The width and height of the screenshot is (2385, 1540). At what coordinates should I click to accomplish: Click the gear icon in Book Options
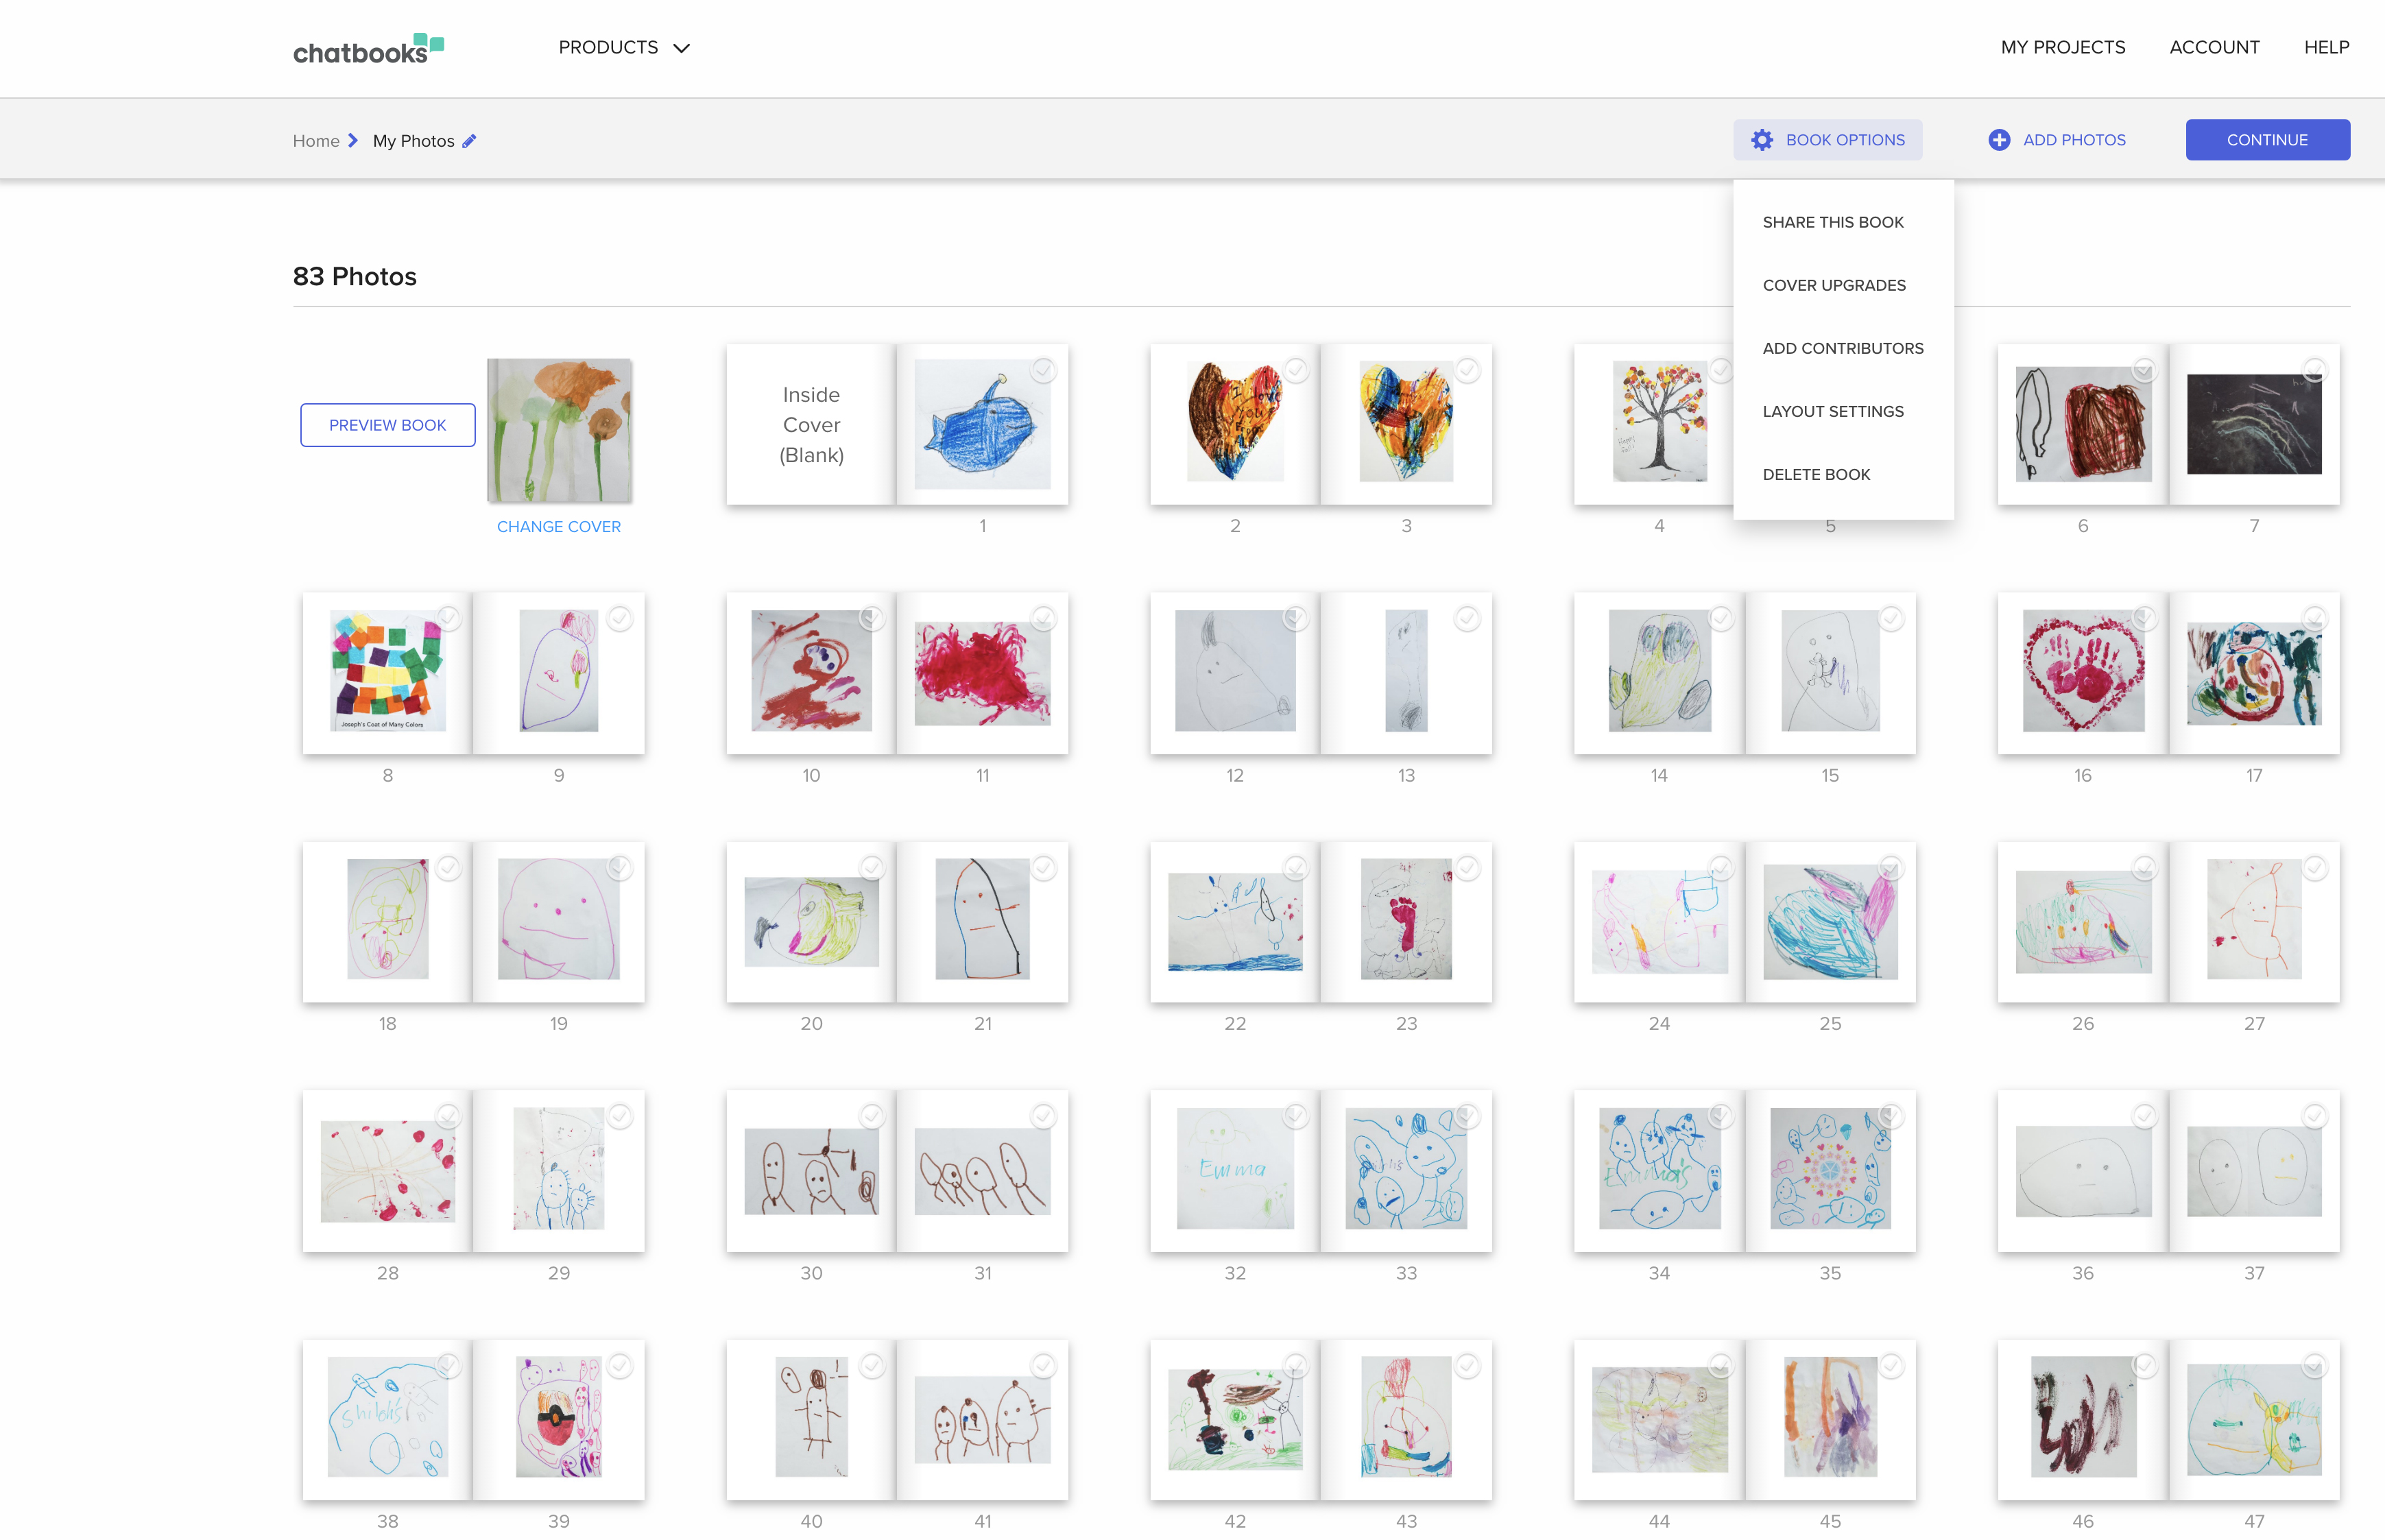point(1762,140)
